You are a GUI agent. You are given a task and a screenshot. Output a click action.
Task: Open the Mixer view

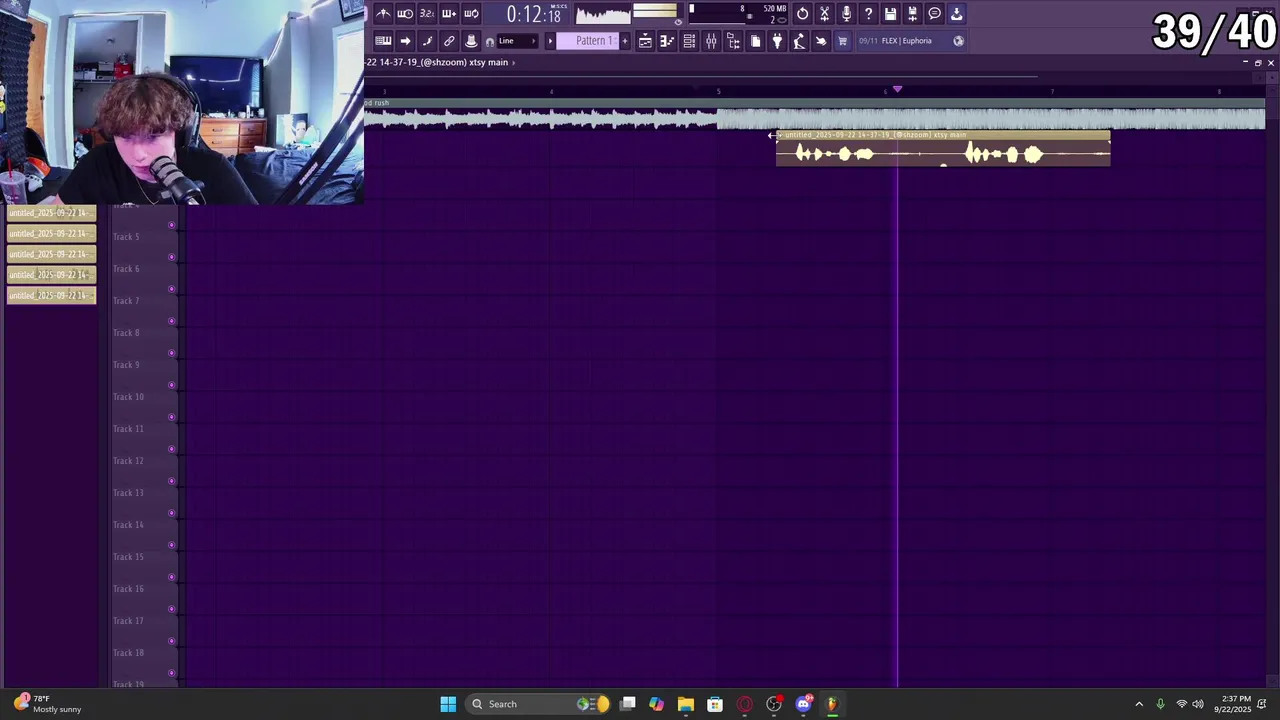click(711, 41)
